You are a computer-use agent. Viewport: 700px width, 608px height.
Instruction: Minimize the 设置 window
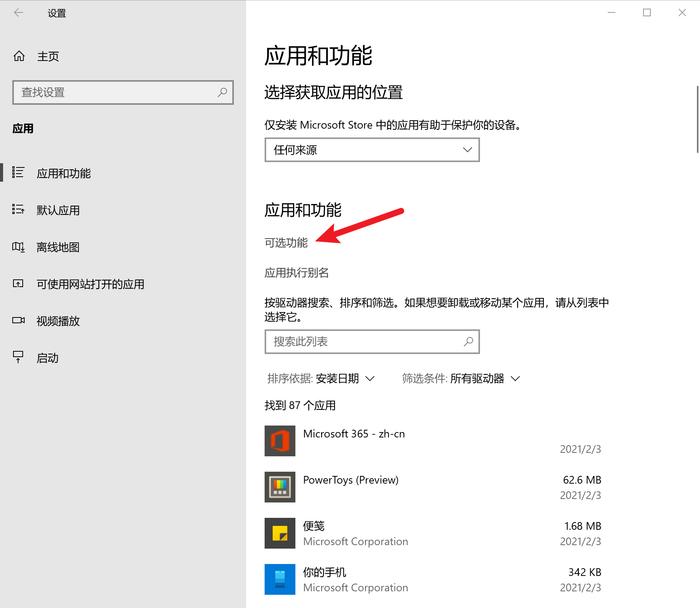point(612,12)
